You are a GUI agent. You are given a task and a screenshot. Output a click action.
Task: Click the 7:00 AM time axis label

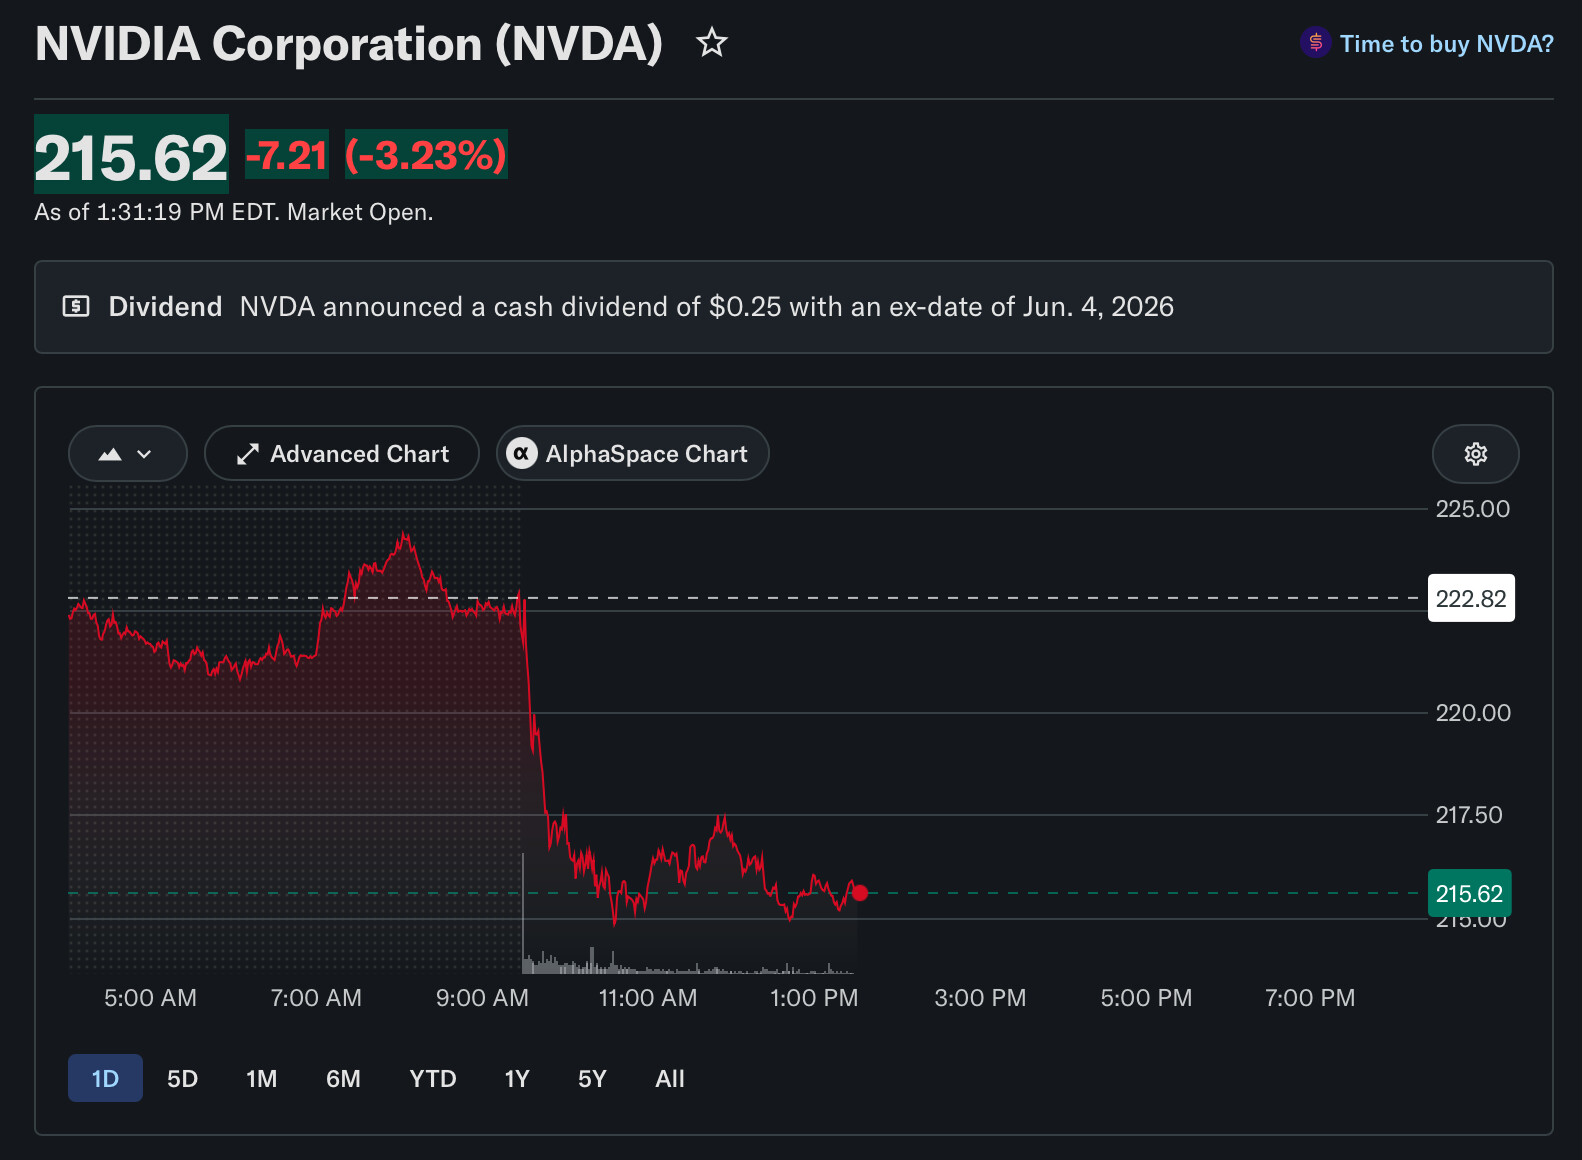pyautogui.click(x=316, y=997)
